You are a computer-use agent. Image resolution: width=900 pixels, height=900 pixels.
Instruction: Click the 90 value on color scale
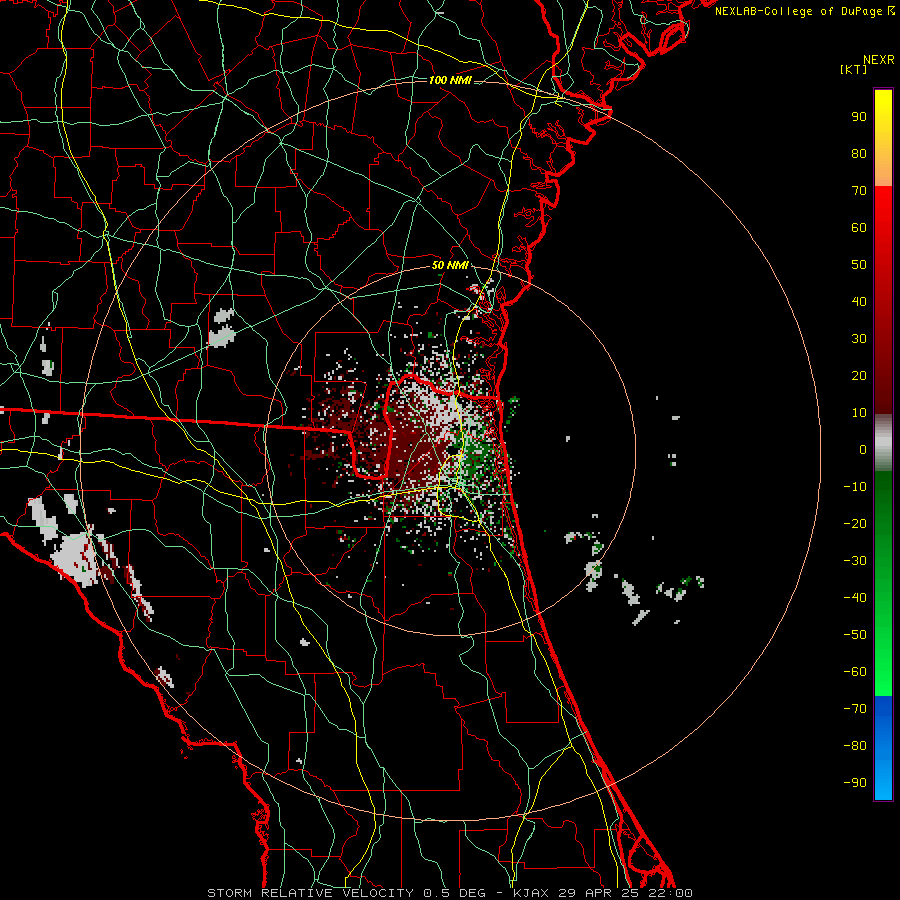click(x=859, y=117)
